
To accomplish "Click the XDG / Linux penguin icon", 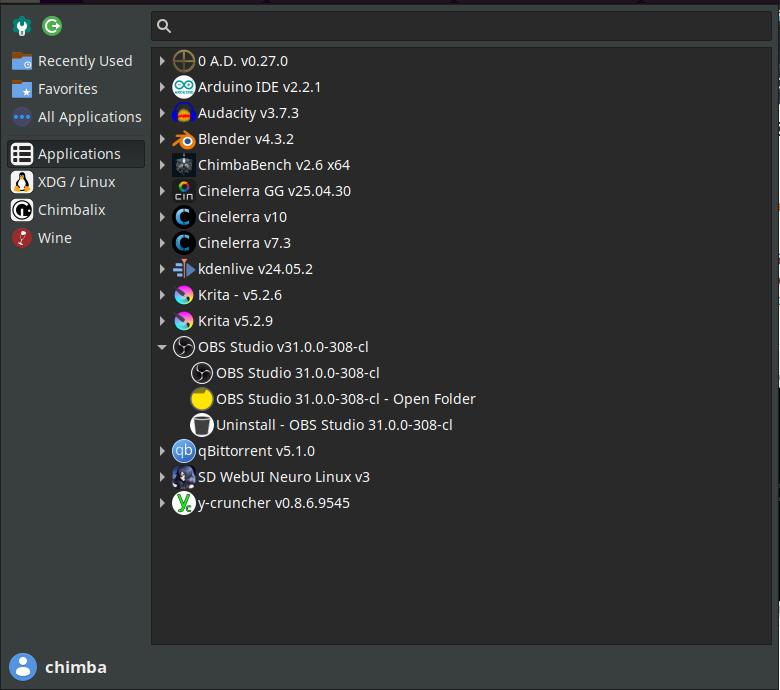I will coord(22,182).
